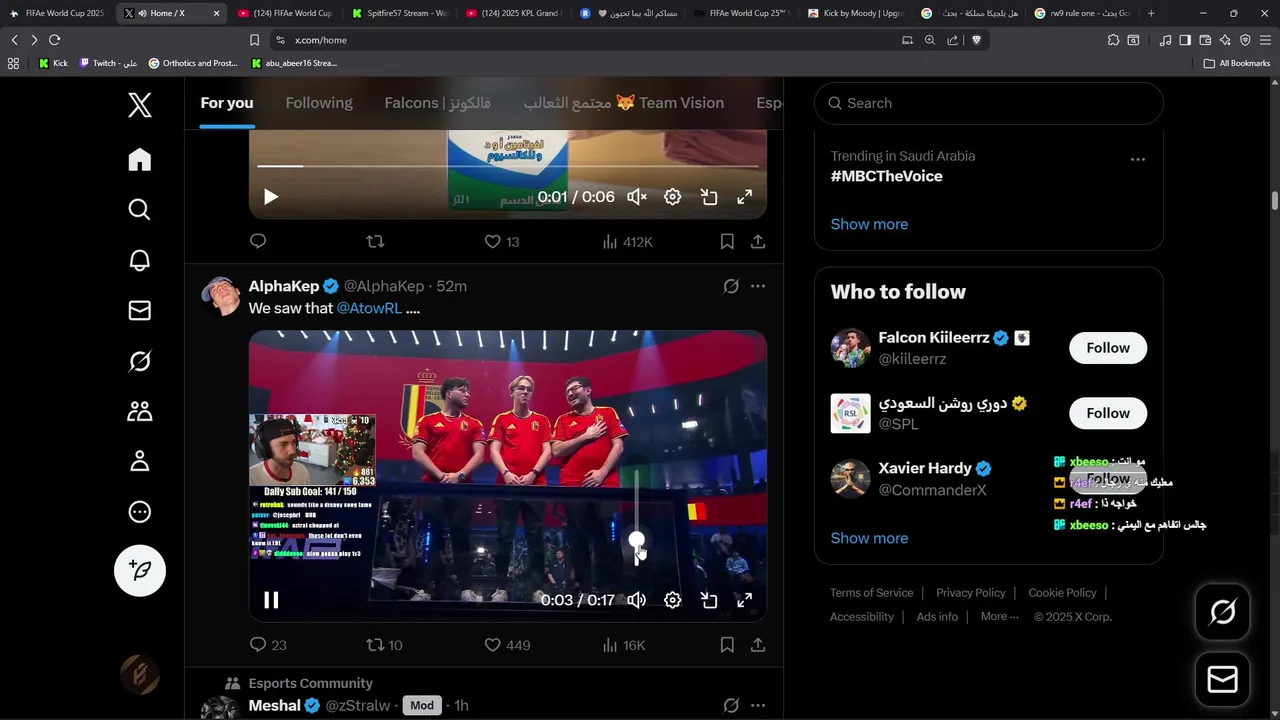Viewport: 1280px width, 720px height.
Task: Open Explore search icon in sidebar
Action: point(140,210)
